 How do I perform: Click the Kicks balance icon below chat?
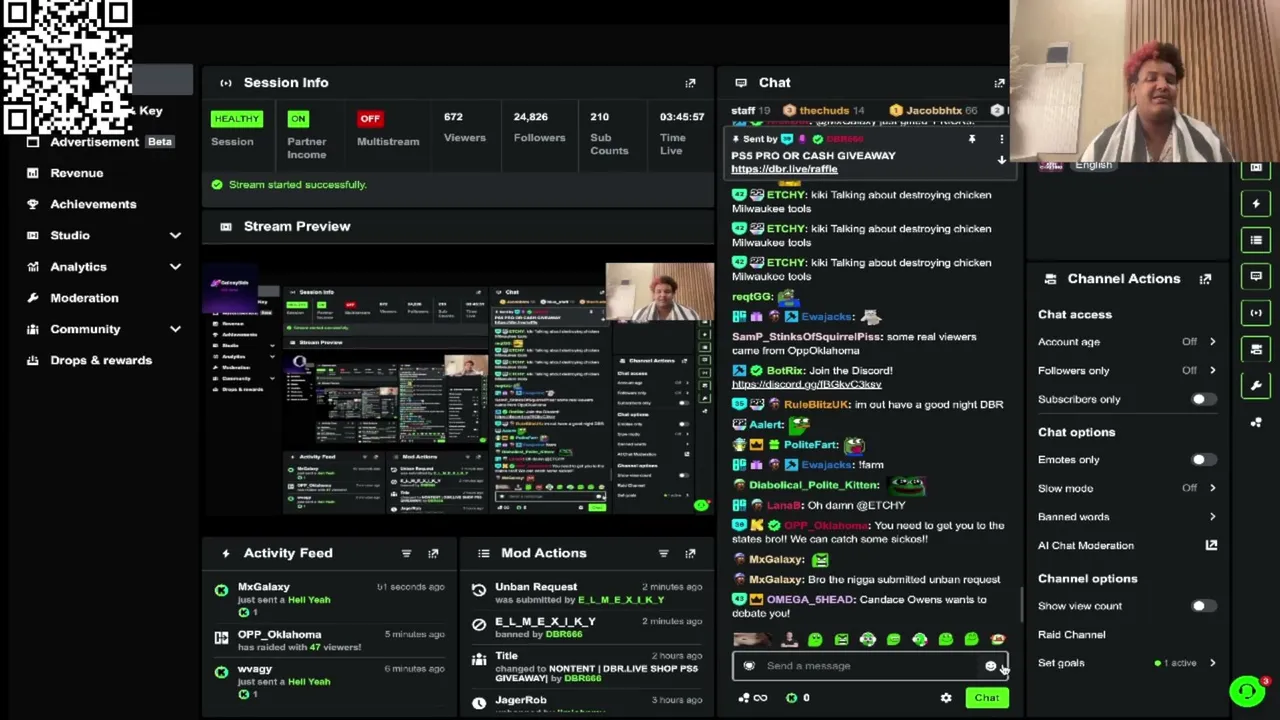[x=791, y=698]
